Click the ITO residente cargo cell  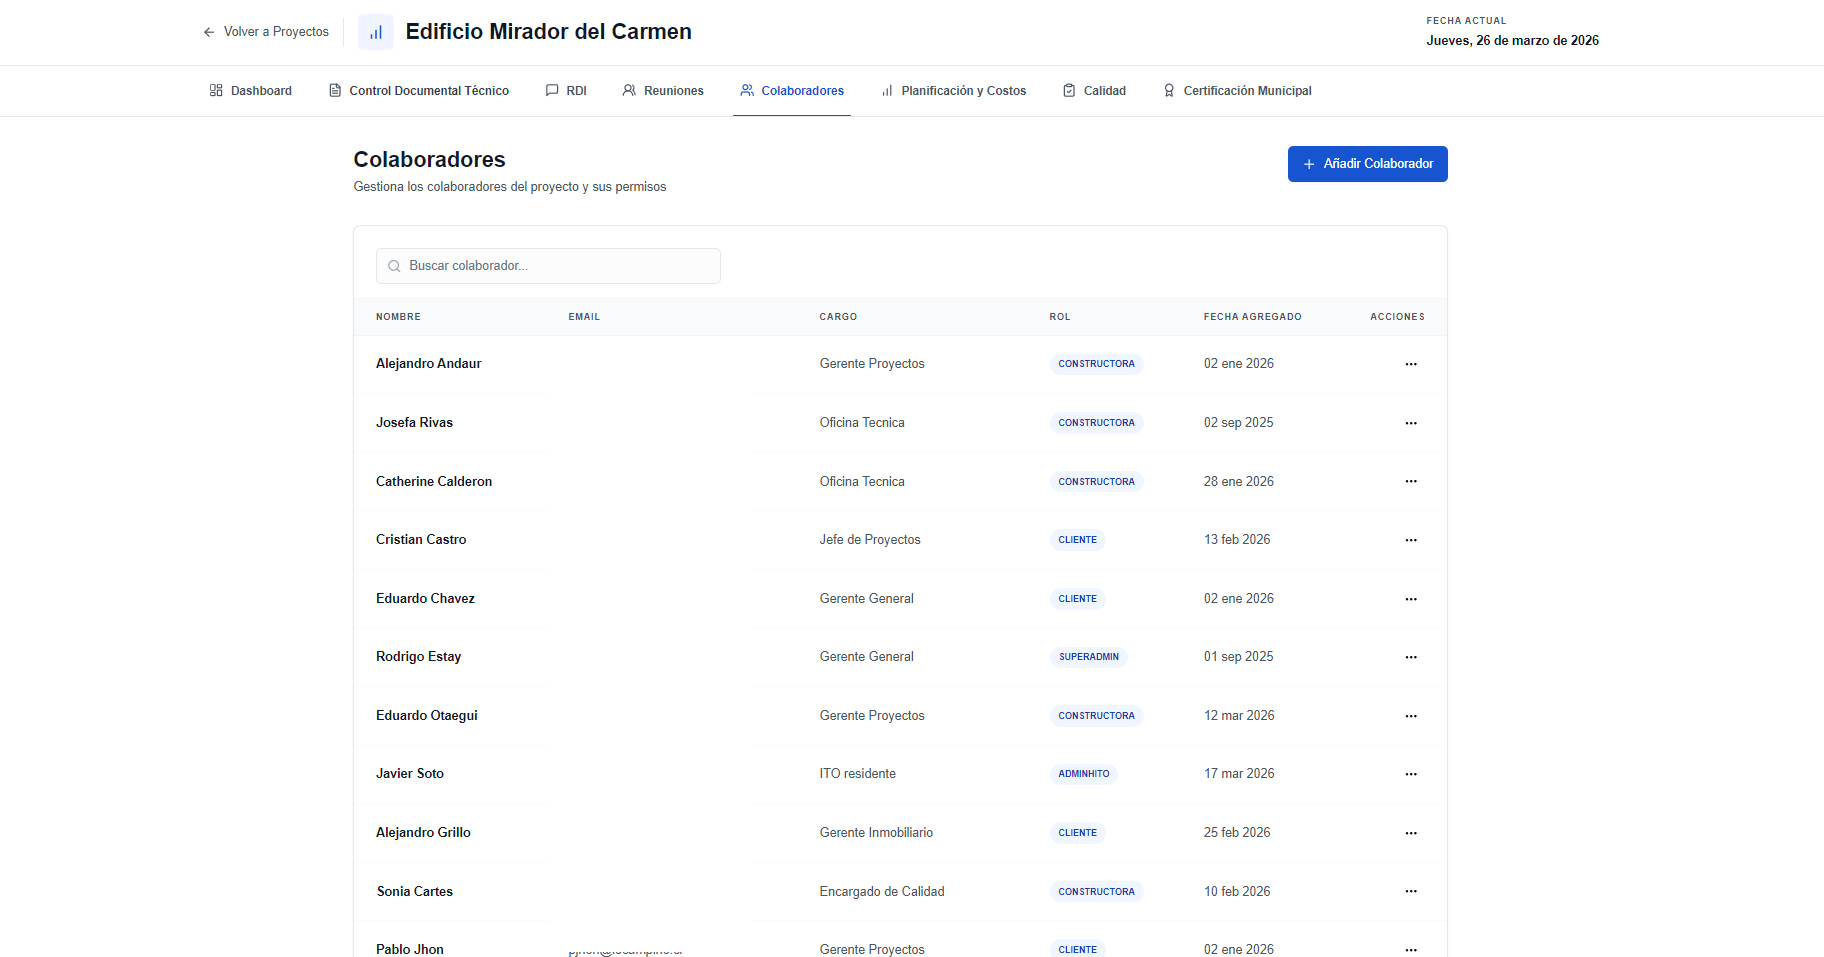[x=858, y=774]
